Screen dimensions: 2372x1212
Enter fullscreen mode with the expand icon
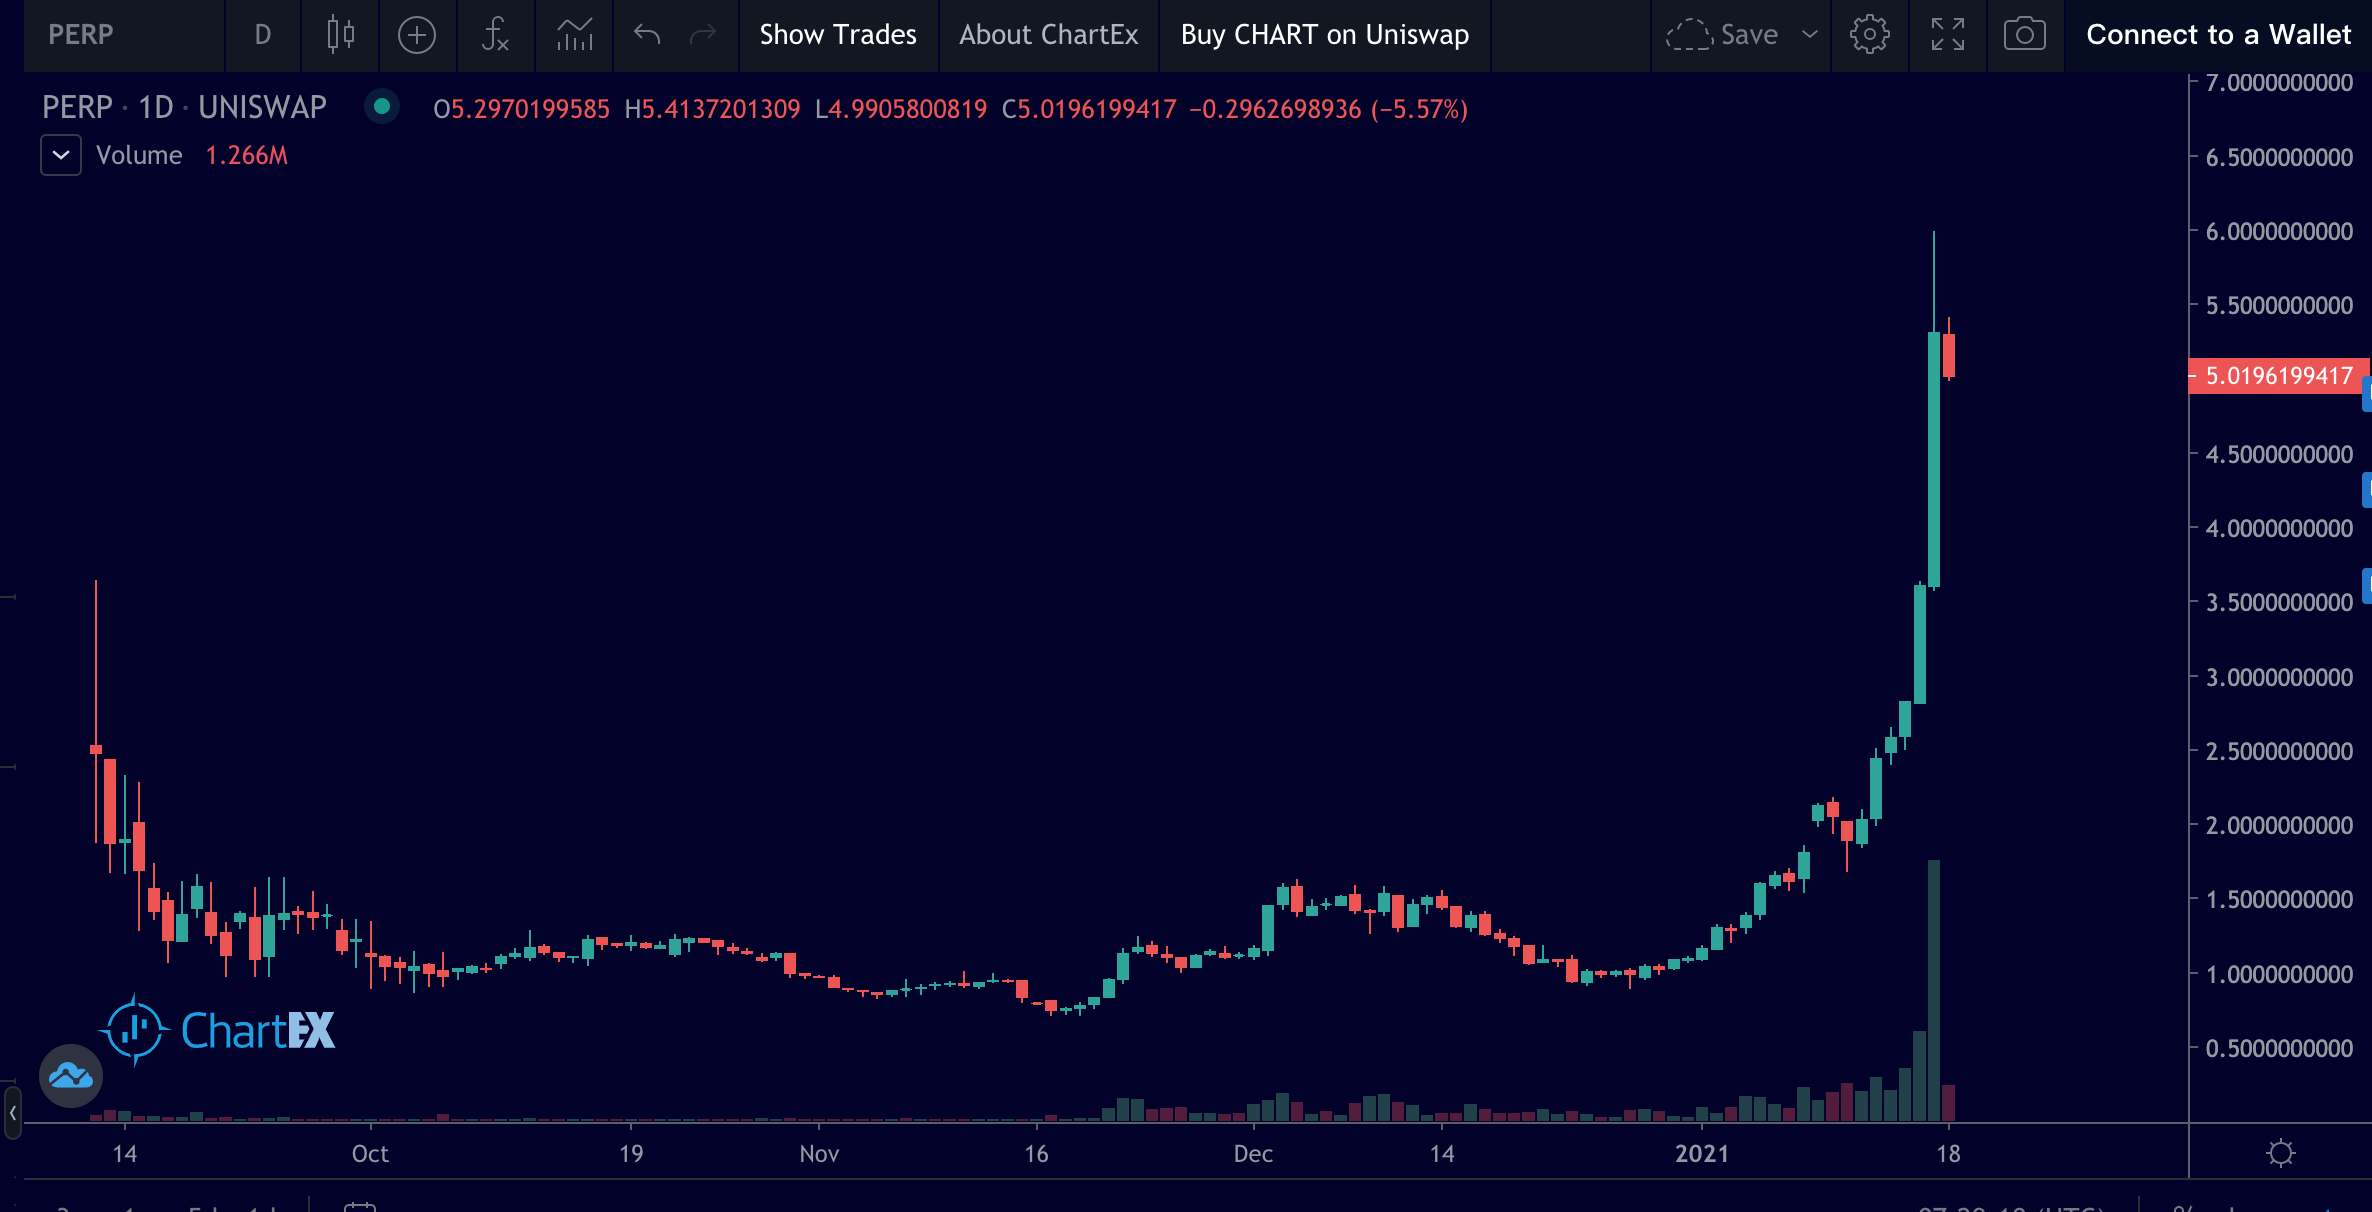pos(1947,35)
